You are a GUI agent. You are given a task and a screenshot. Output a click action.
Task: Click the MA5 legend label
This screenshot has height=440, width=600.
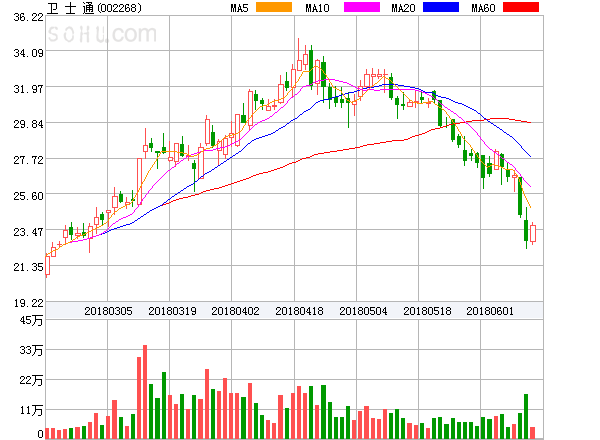[x=240, y=8]
